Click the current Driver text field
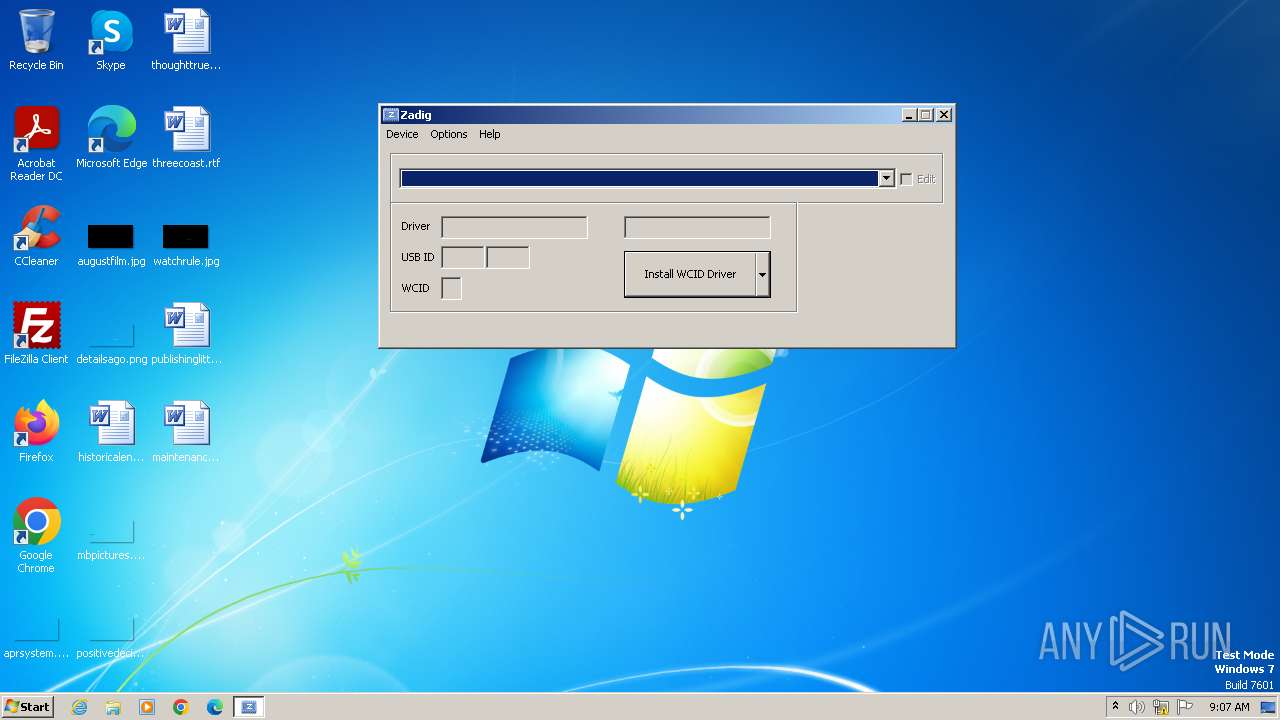This screenshot has width=1280, height=720. tap(514, 227)
